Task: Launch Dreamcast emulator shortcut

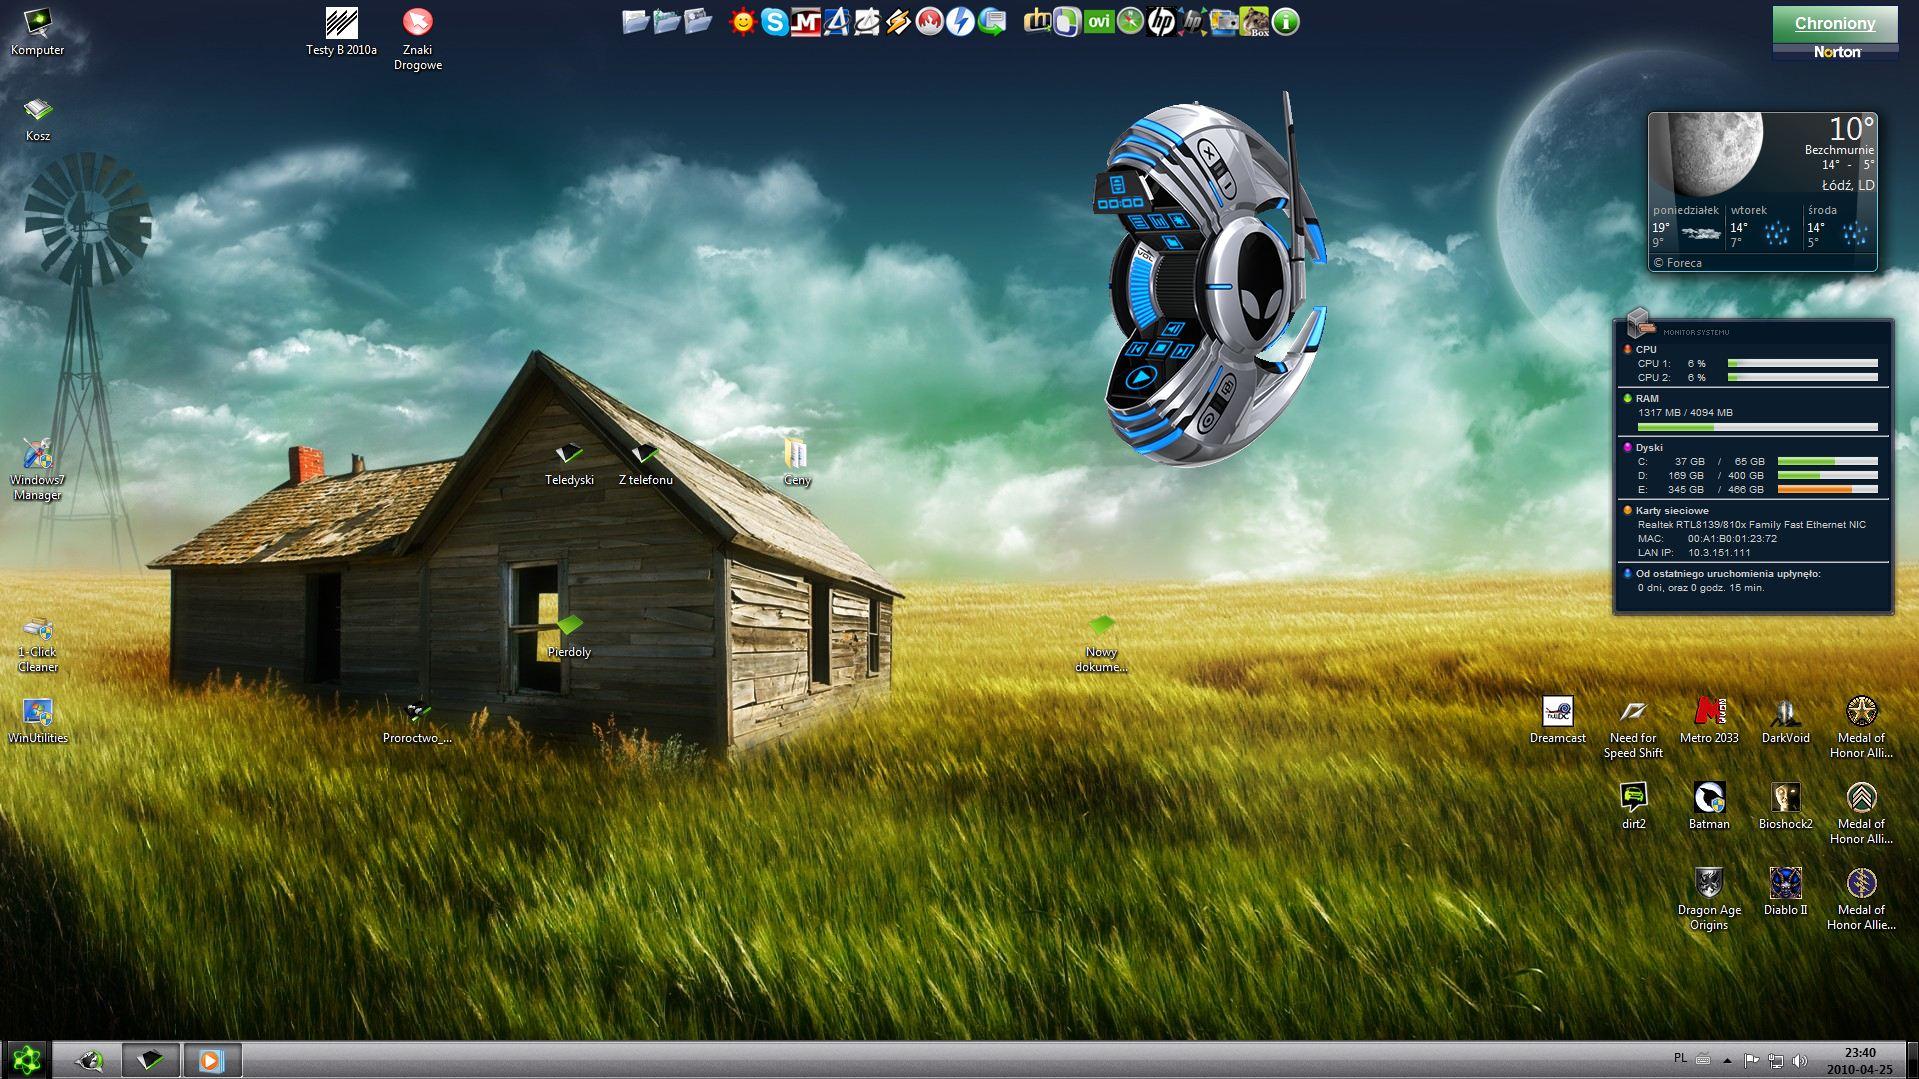Action: (x=1557, y=721)
